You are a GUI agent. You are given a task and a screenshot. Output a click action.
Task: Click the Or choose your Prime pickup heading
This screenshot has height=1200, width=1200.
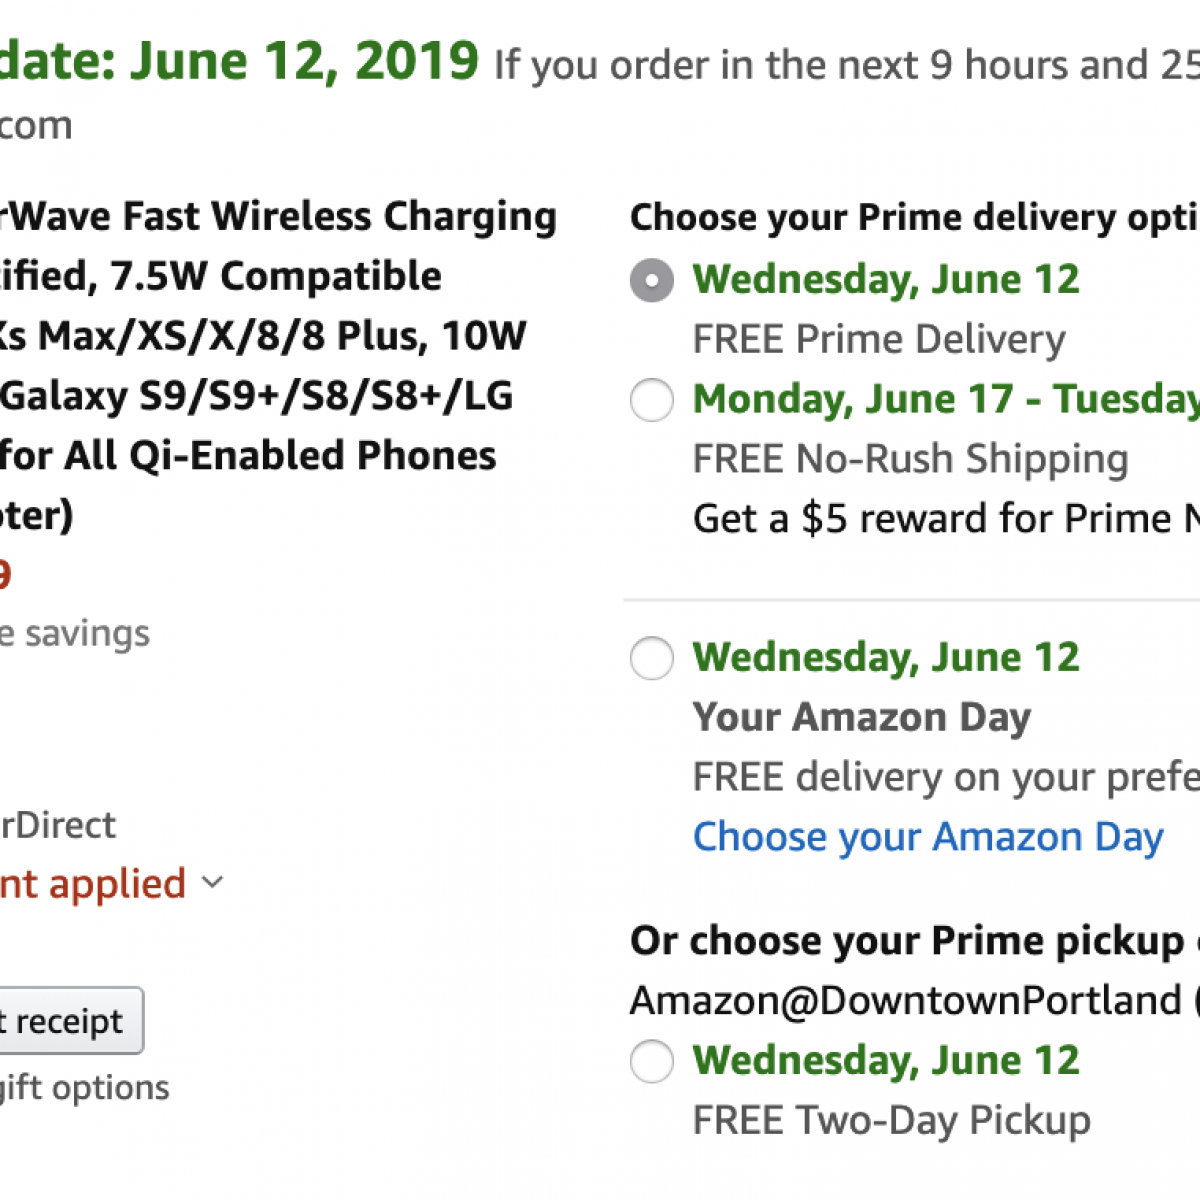pyautogui.click(x=907, y=941)
